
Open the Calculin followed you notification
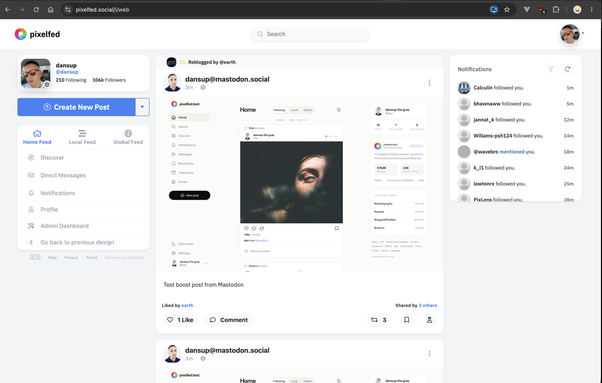click(516, 88)
